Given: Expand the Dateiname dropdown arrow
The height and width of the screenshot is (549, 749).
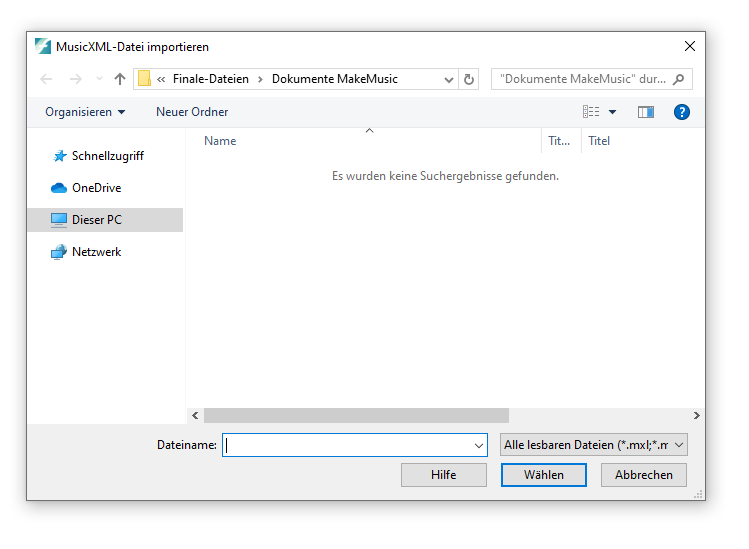Looking at the screenshot, I should pyautogui.click(x=479, y=445).
